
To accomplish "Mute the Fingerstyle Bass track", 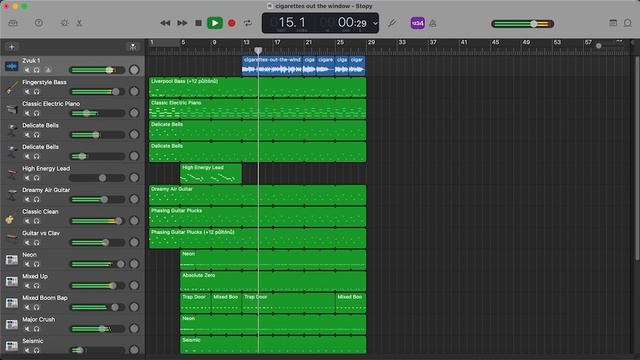I will point(27,92).
